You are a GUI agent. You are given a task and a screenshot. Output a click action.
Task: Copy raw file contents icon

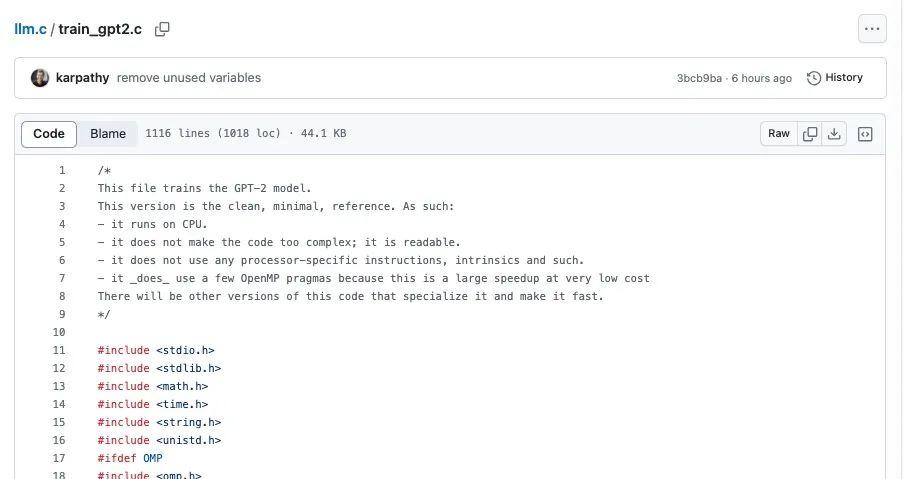[x=810, y=134]
